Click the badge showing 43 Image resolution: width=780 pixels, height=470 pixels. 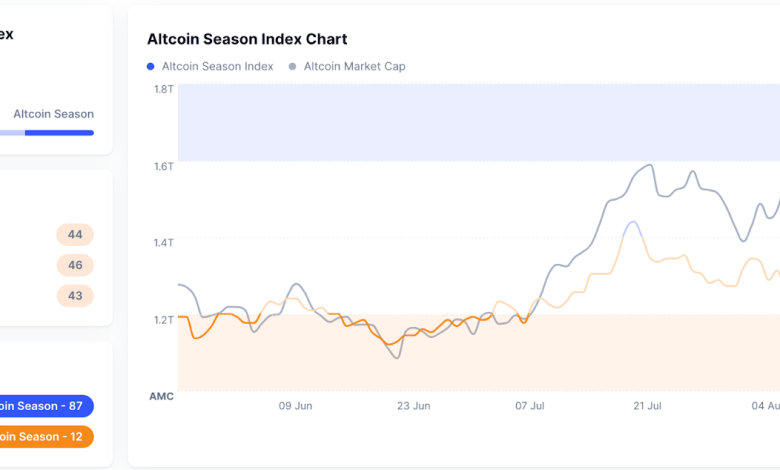pos(75,296)
